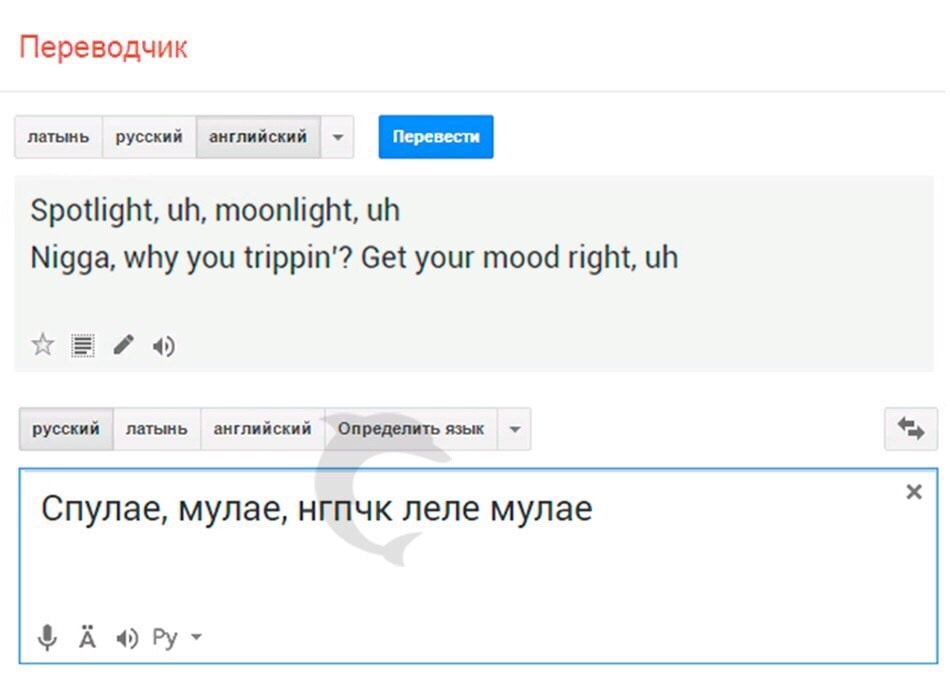950x690 pixels.
Task: Toggle русский beside the Определить язык option
Action: tap(66, 429)
